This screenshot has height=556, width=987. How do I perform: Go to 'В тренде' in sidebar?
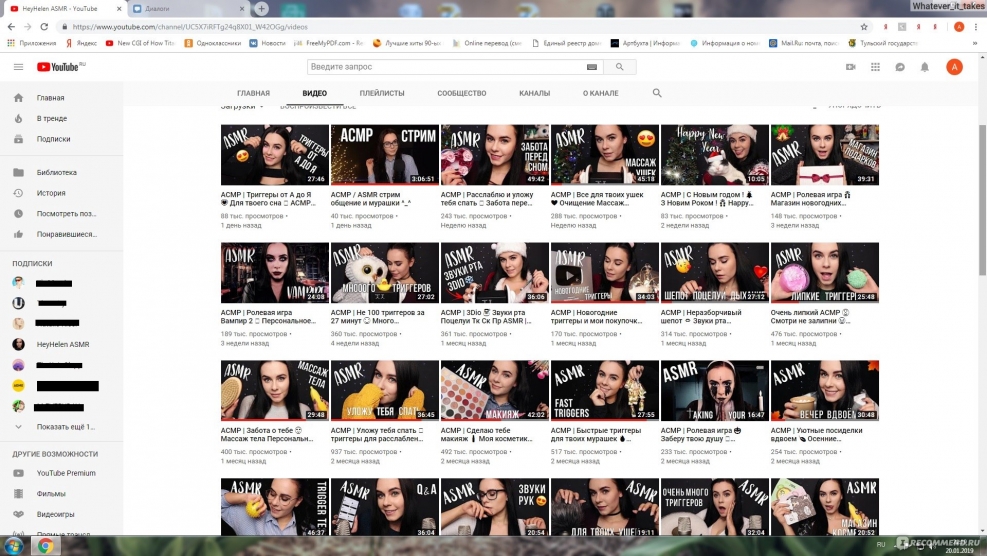point(52,118)
